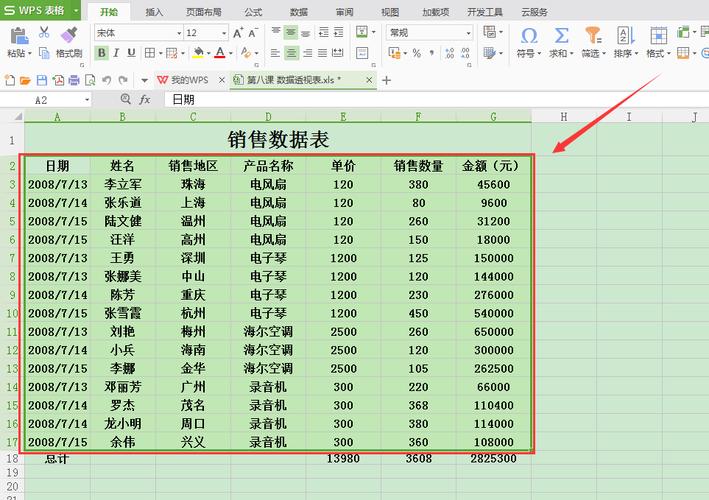Click the distributed alignment icon
The image size is (709, 500).
point(338,53)
